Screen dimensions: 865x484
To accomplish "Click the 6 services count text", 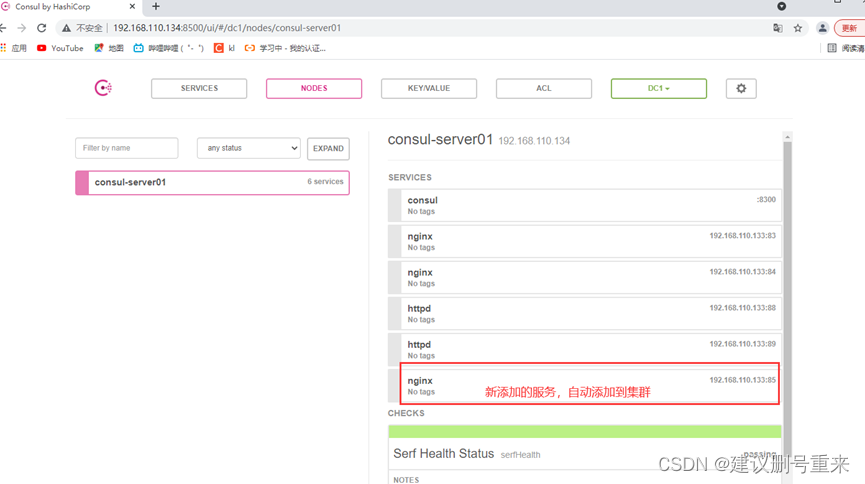I will (x=325, y=182).
